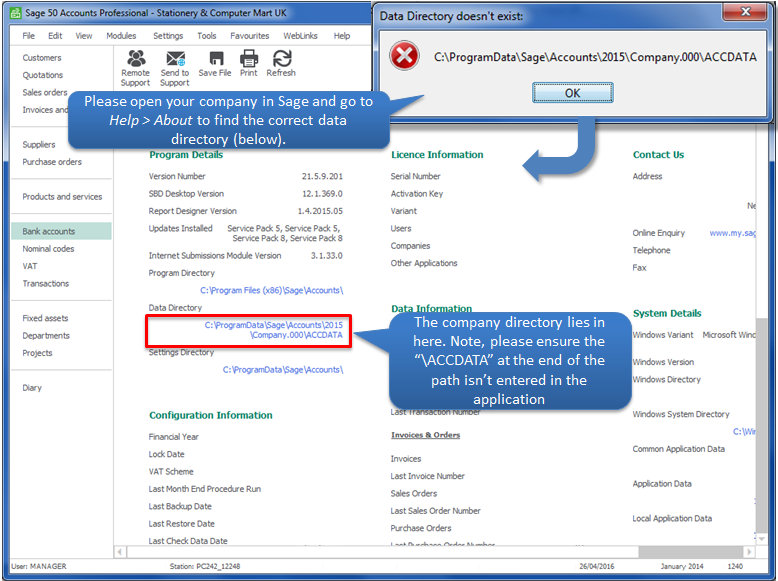Click January 2014 in the status bar

682,566
